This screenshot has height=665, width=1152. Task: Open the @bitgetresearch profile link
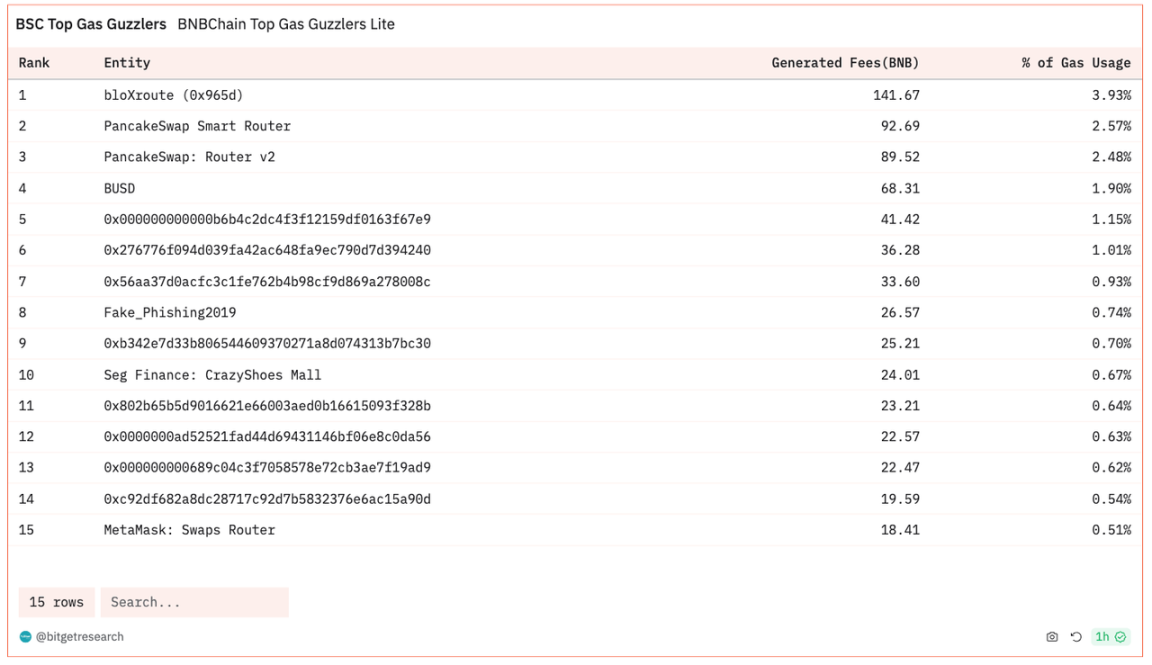(79, 637)
